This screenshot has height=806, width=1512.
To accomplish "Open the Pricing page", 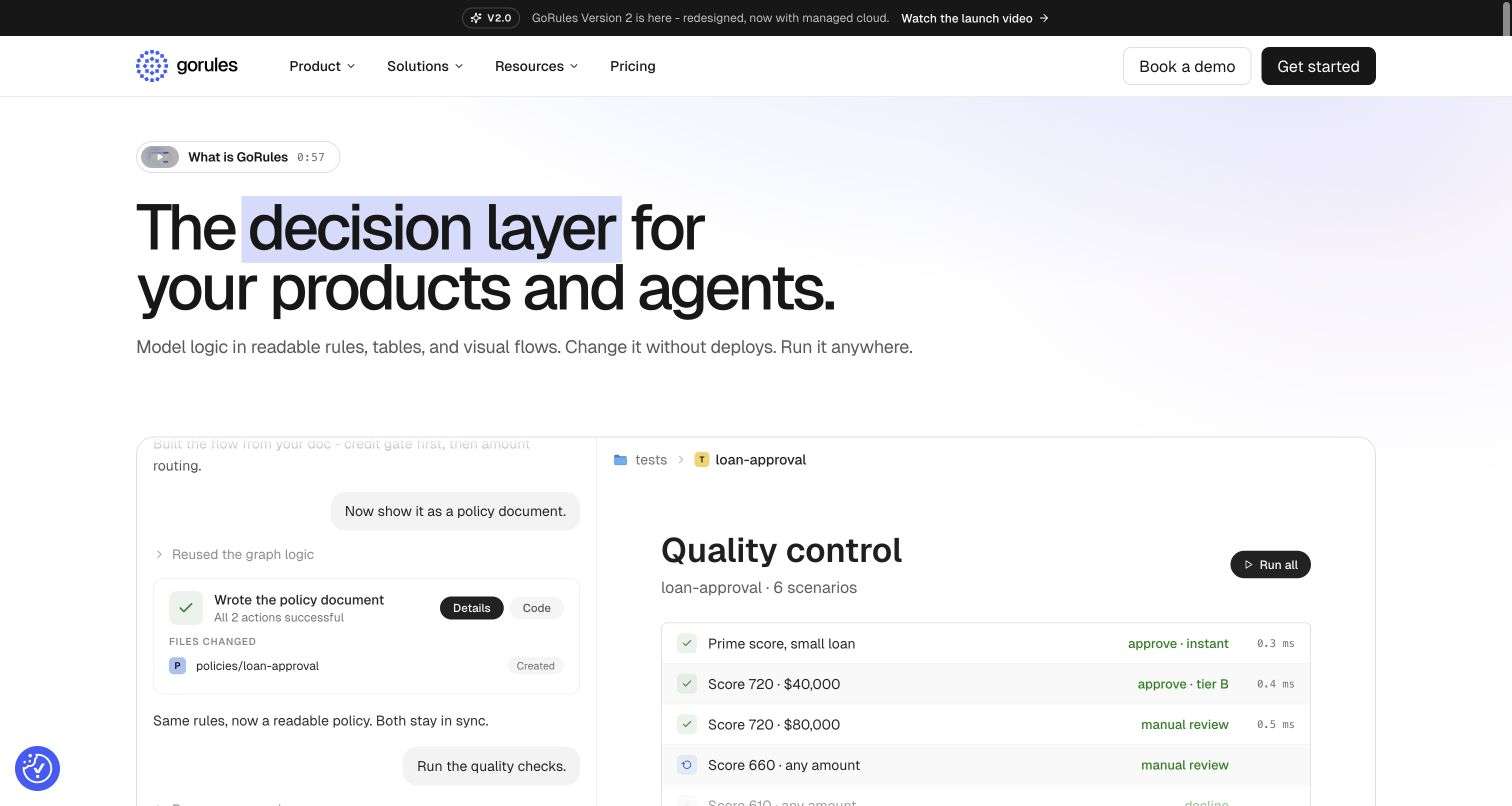I will click(x=633, y=66).
